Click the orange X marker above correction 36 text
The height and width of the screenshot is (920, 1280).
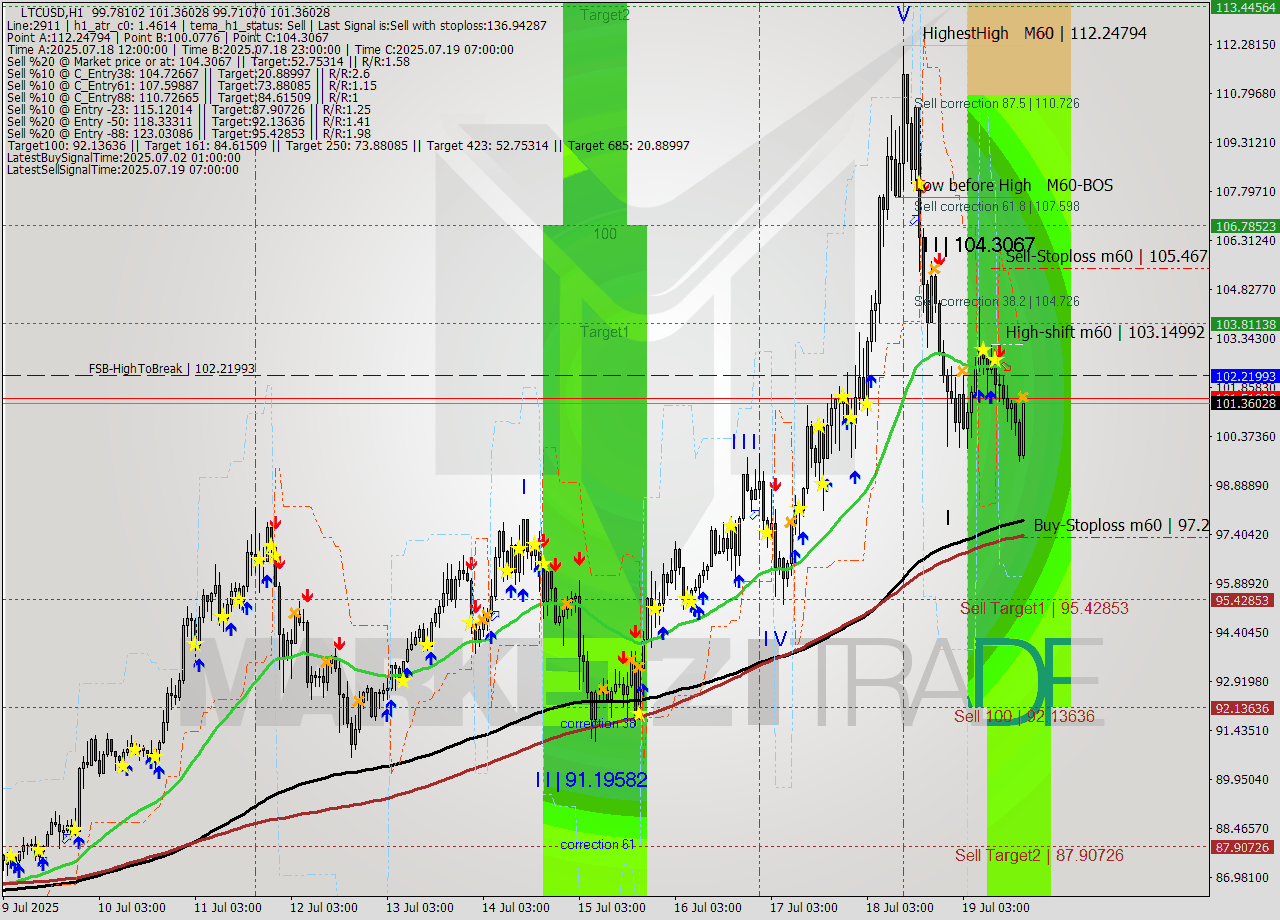click(x=602, y=688)
